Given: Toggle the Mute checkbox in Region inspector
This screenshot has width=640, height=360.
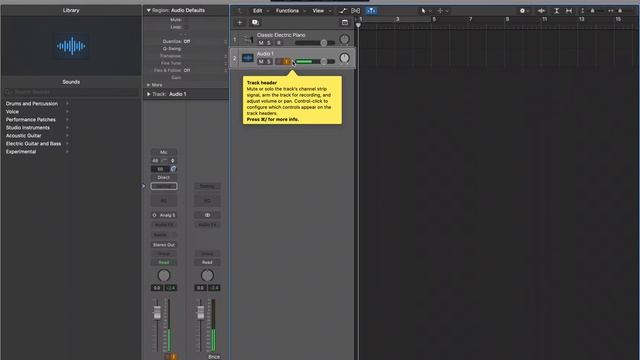Looking at the screenshot, I should point(186,20).
